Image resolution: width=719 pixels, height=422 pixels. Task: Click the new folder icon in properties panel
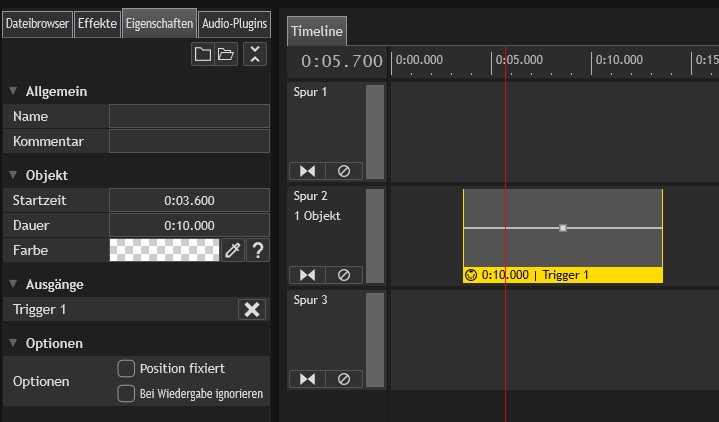point(203,55)
